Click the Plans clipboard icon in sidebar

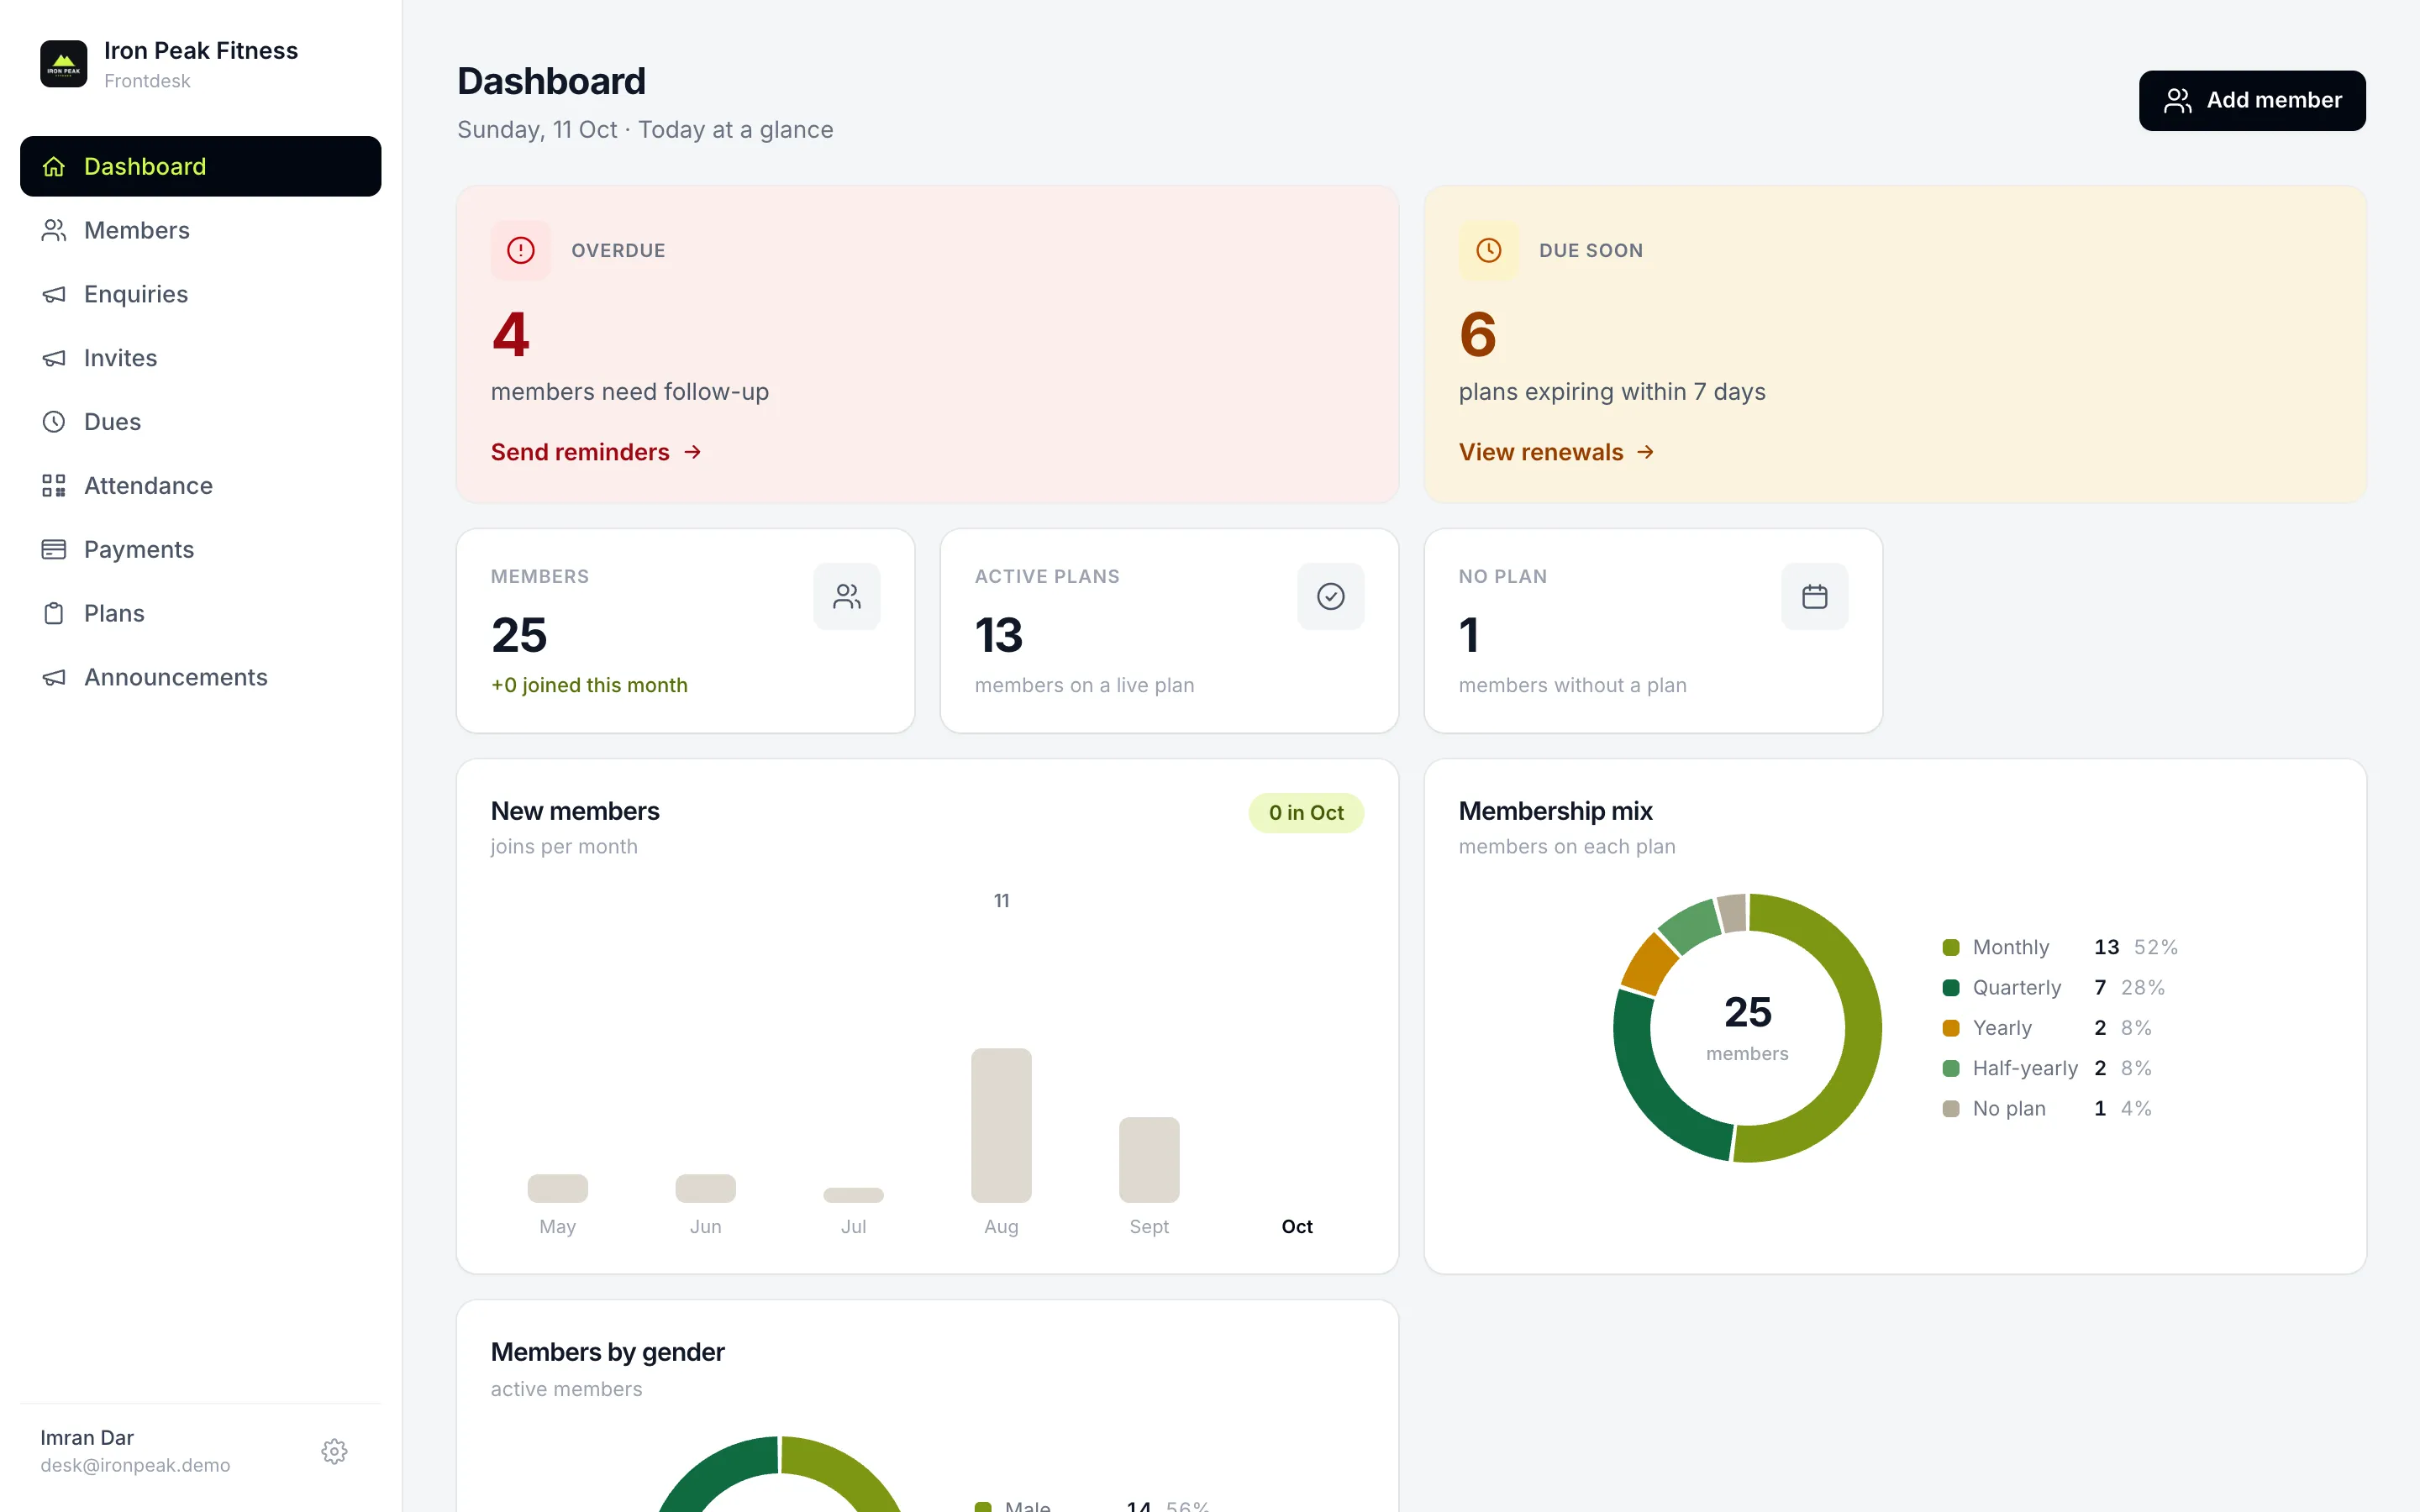[x=54, y=613]
